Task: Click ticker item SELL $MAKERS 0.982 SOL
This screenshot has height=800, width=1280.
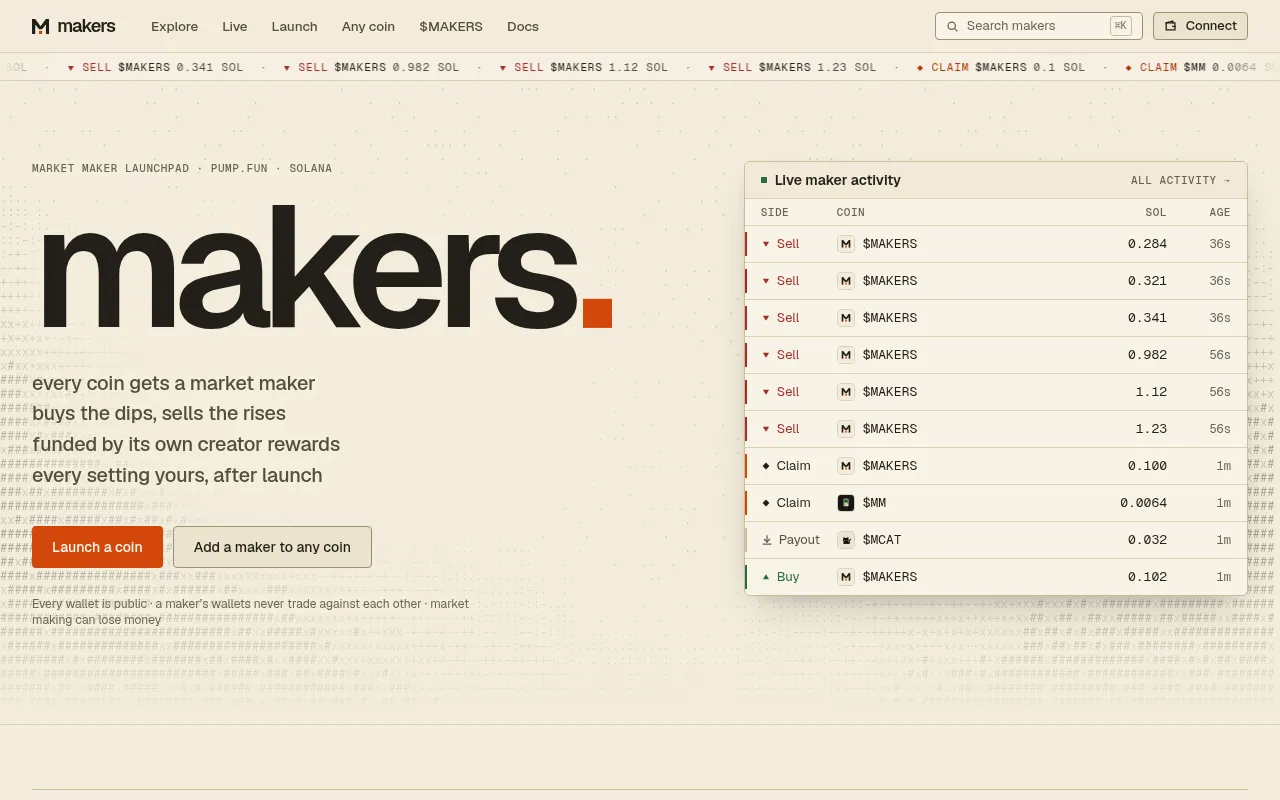Action: pos(371,67)
